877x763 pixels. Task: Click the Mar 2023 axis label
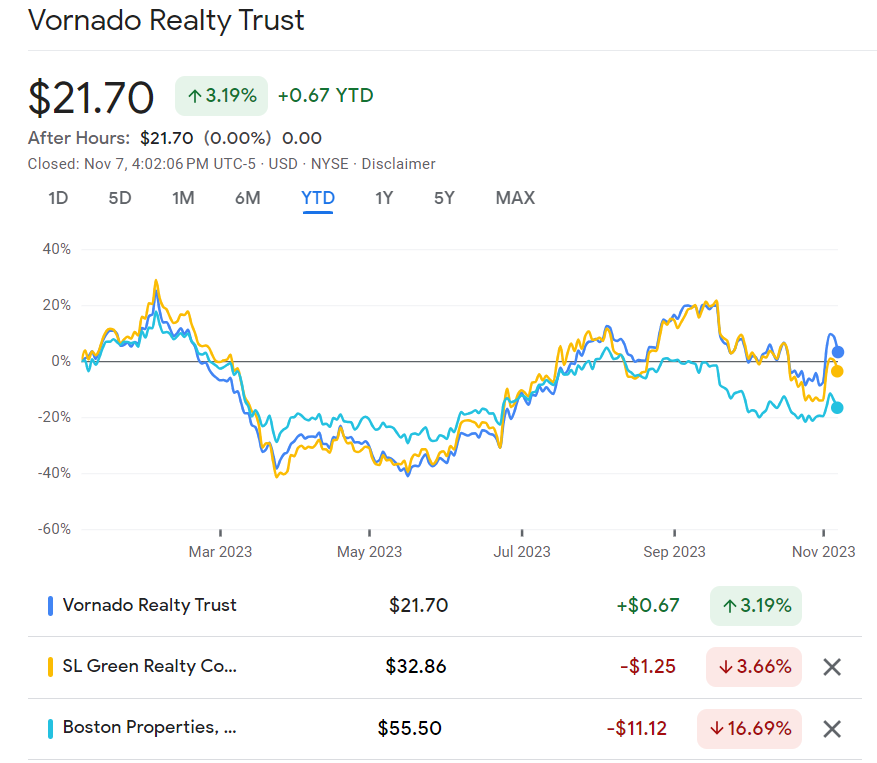(220, 552)
